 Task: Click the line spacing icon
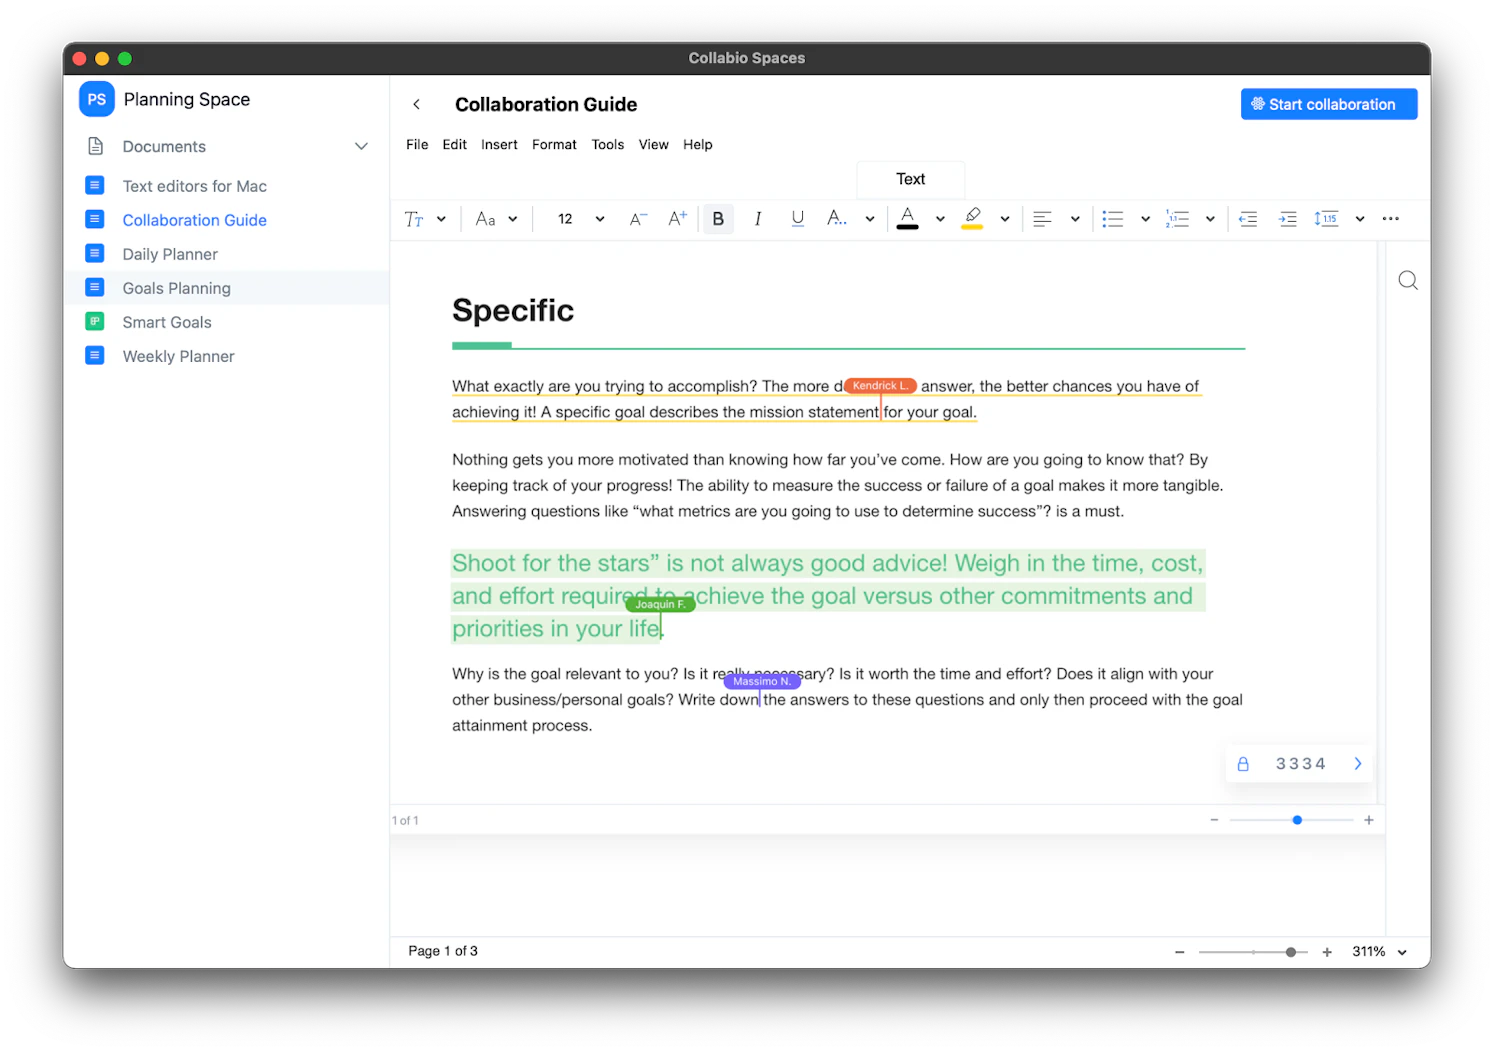[x=1326, y=219]
